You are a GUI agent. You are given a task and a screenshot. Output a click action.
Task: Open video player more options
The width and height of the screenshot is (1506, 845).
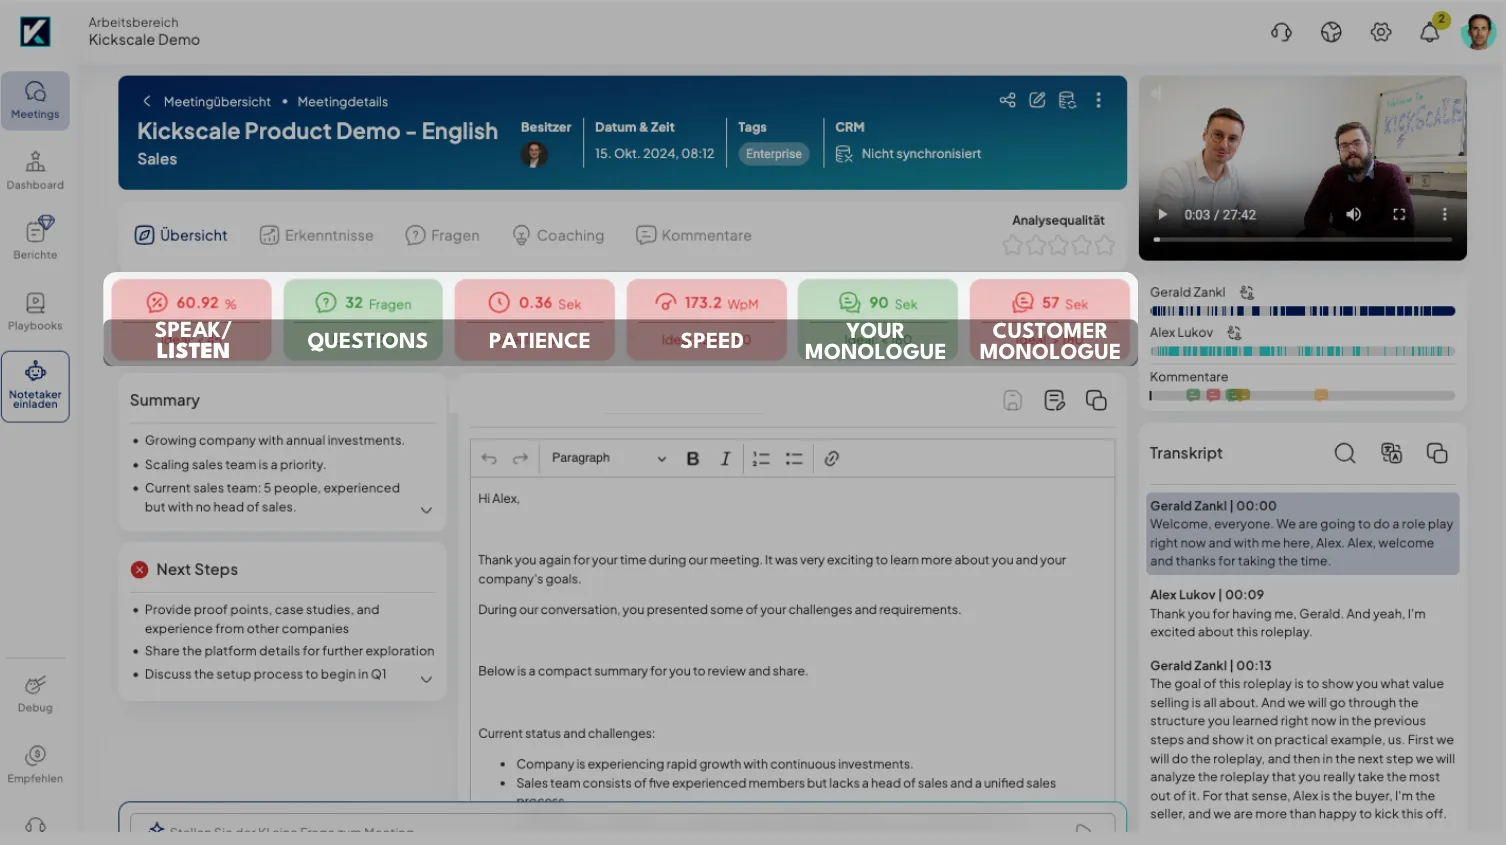click(1444, 214)
